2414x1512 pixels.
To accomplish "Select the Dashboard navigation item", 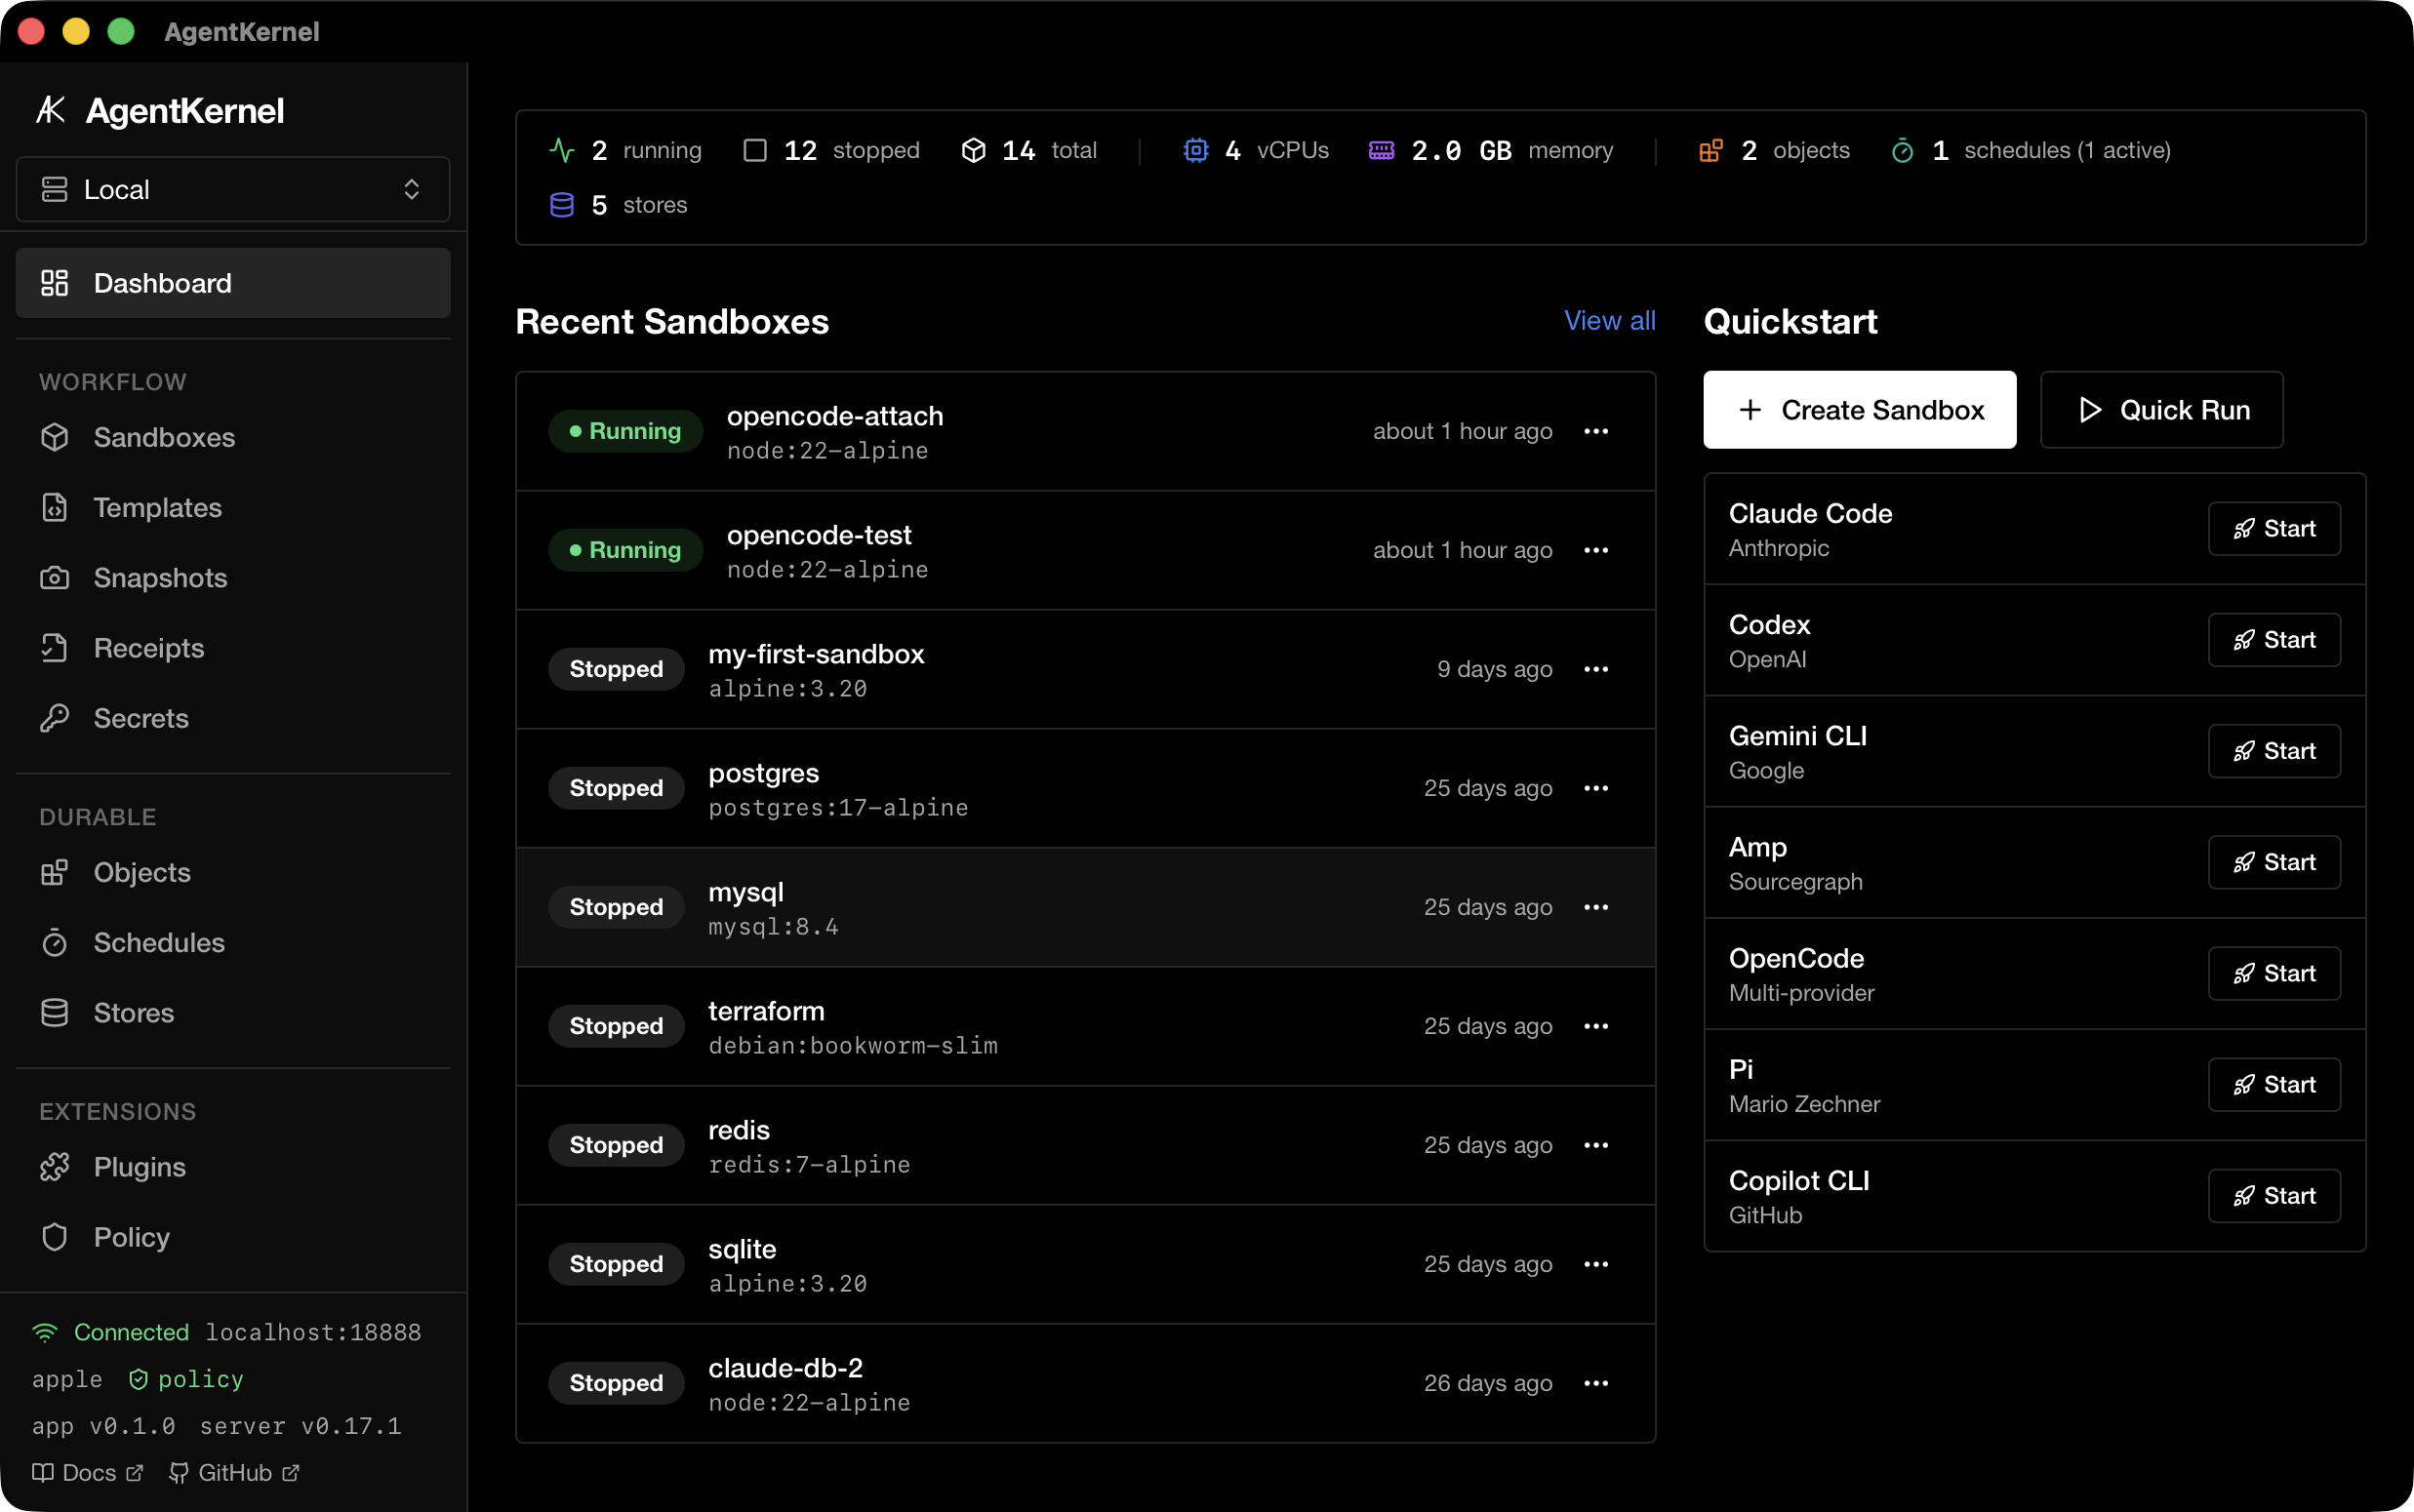I will tap(162, 283).
